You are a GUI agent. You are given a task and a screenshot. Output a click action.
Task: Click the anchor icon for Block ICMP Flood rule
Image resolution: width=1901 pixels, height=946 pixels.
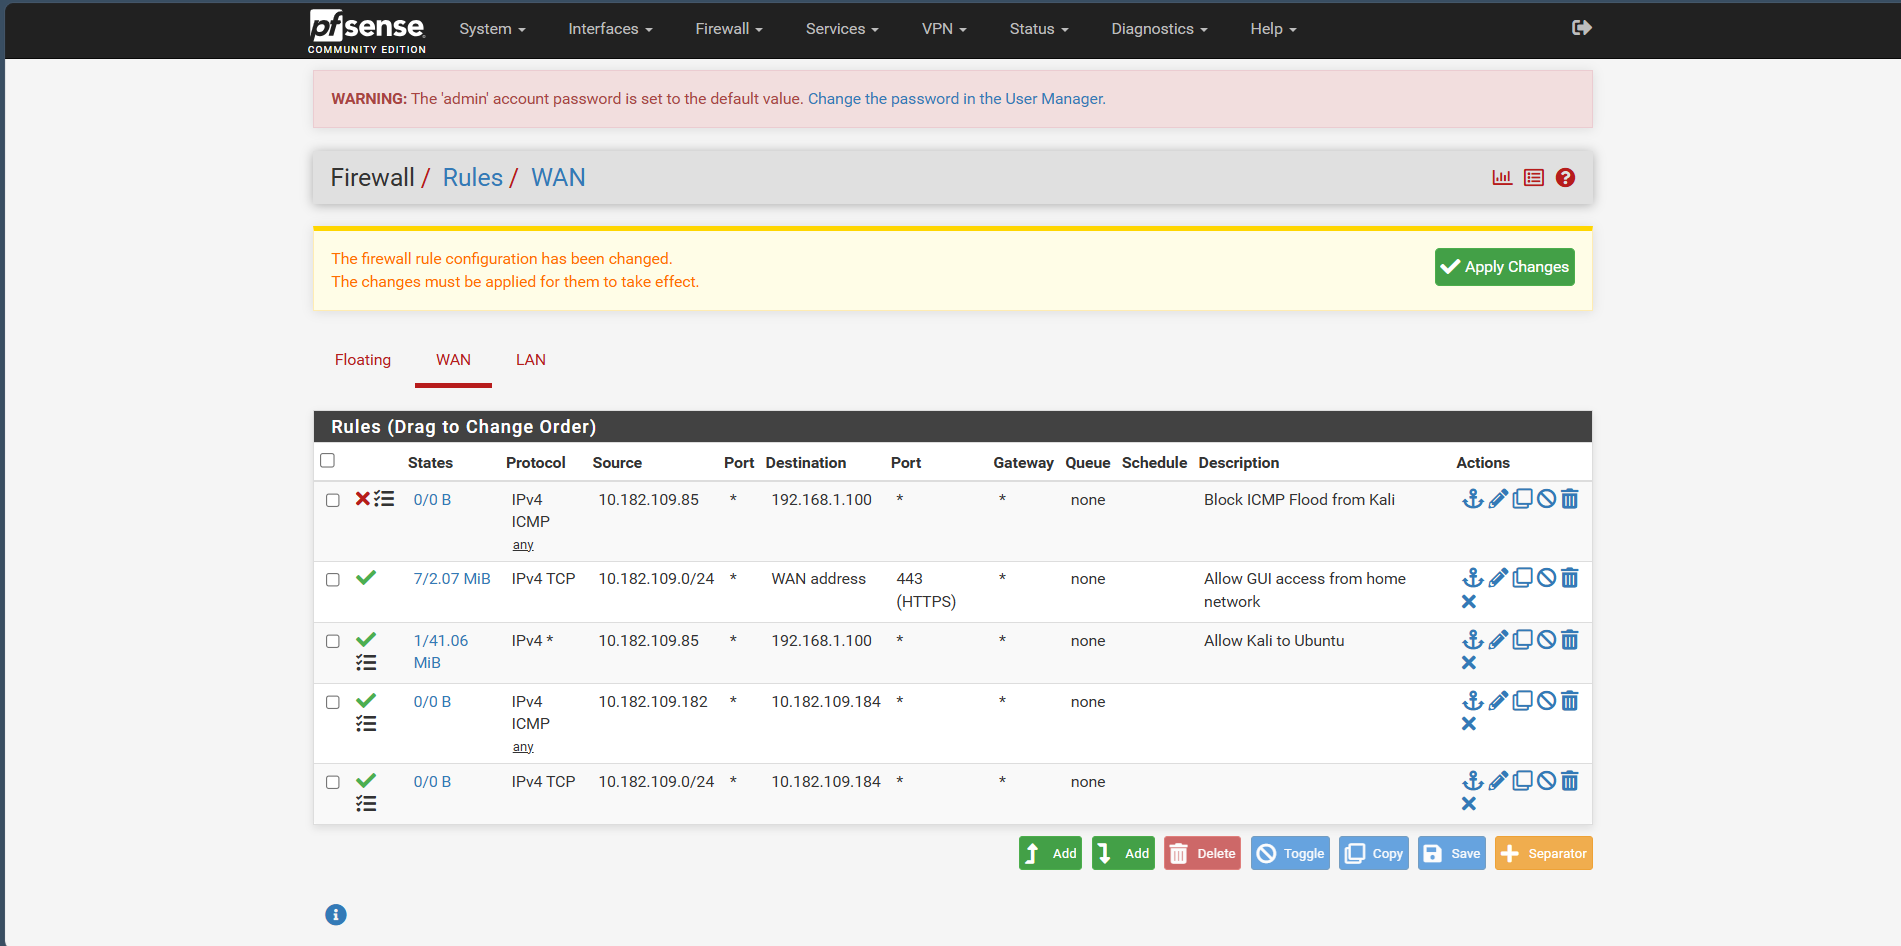pos(1473,499)
